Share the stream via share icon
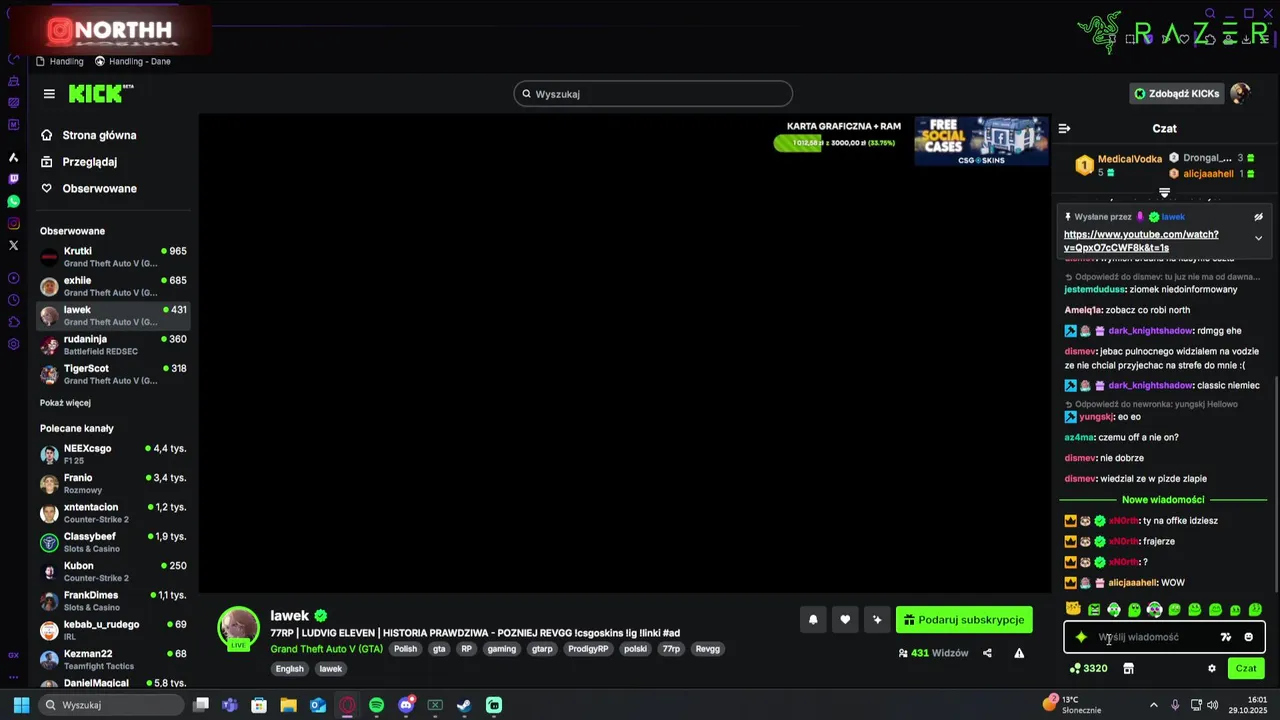This screenshot has height=720, width=1280. click(x=987, y=653)
